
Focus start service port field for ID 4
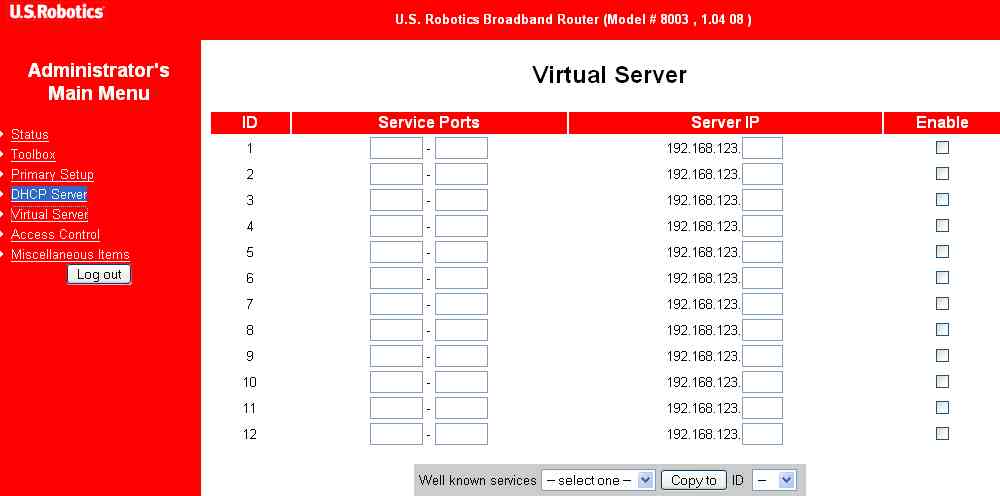[396, 226]
